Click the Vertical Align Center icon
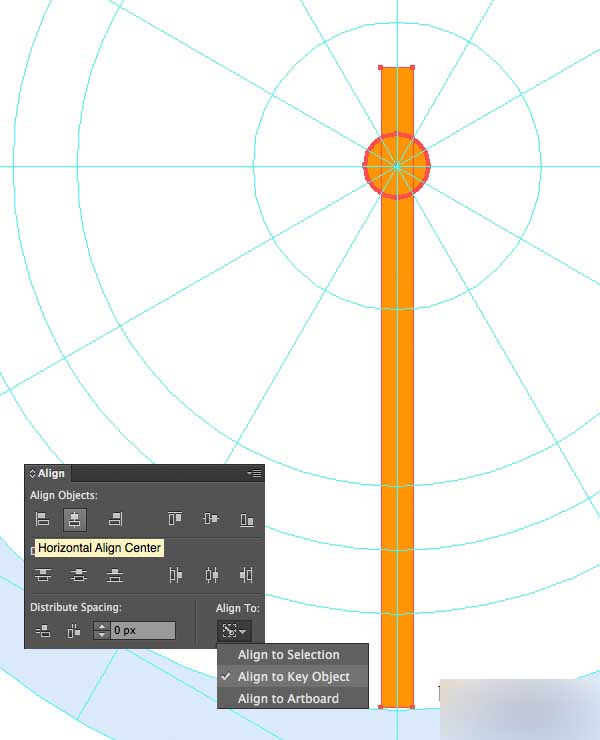The height and width of the screenshot is (740, 600). 211,519
